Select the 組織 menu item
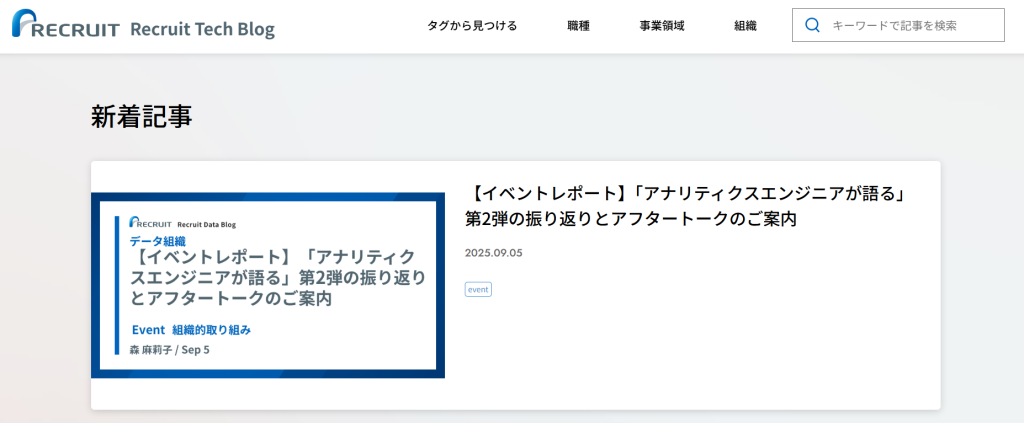 [x=745, y=26]
